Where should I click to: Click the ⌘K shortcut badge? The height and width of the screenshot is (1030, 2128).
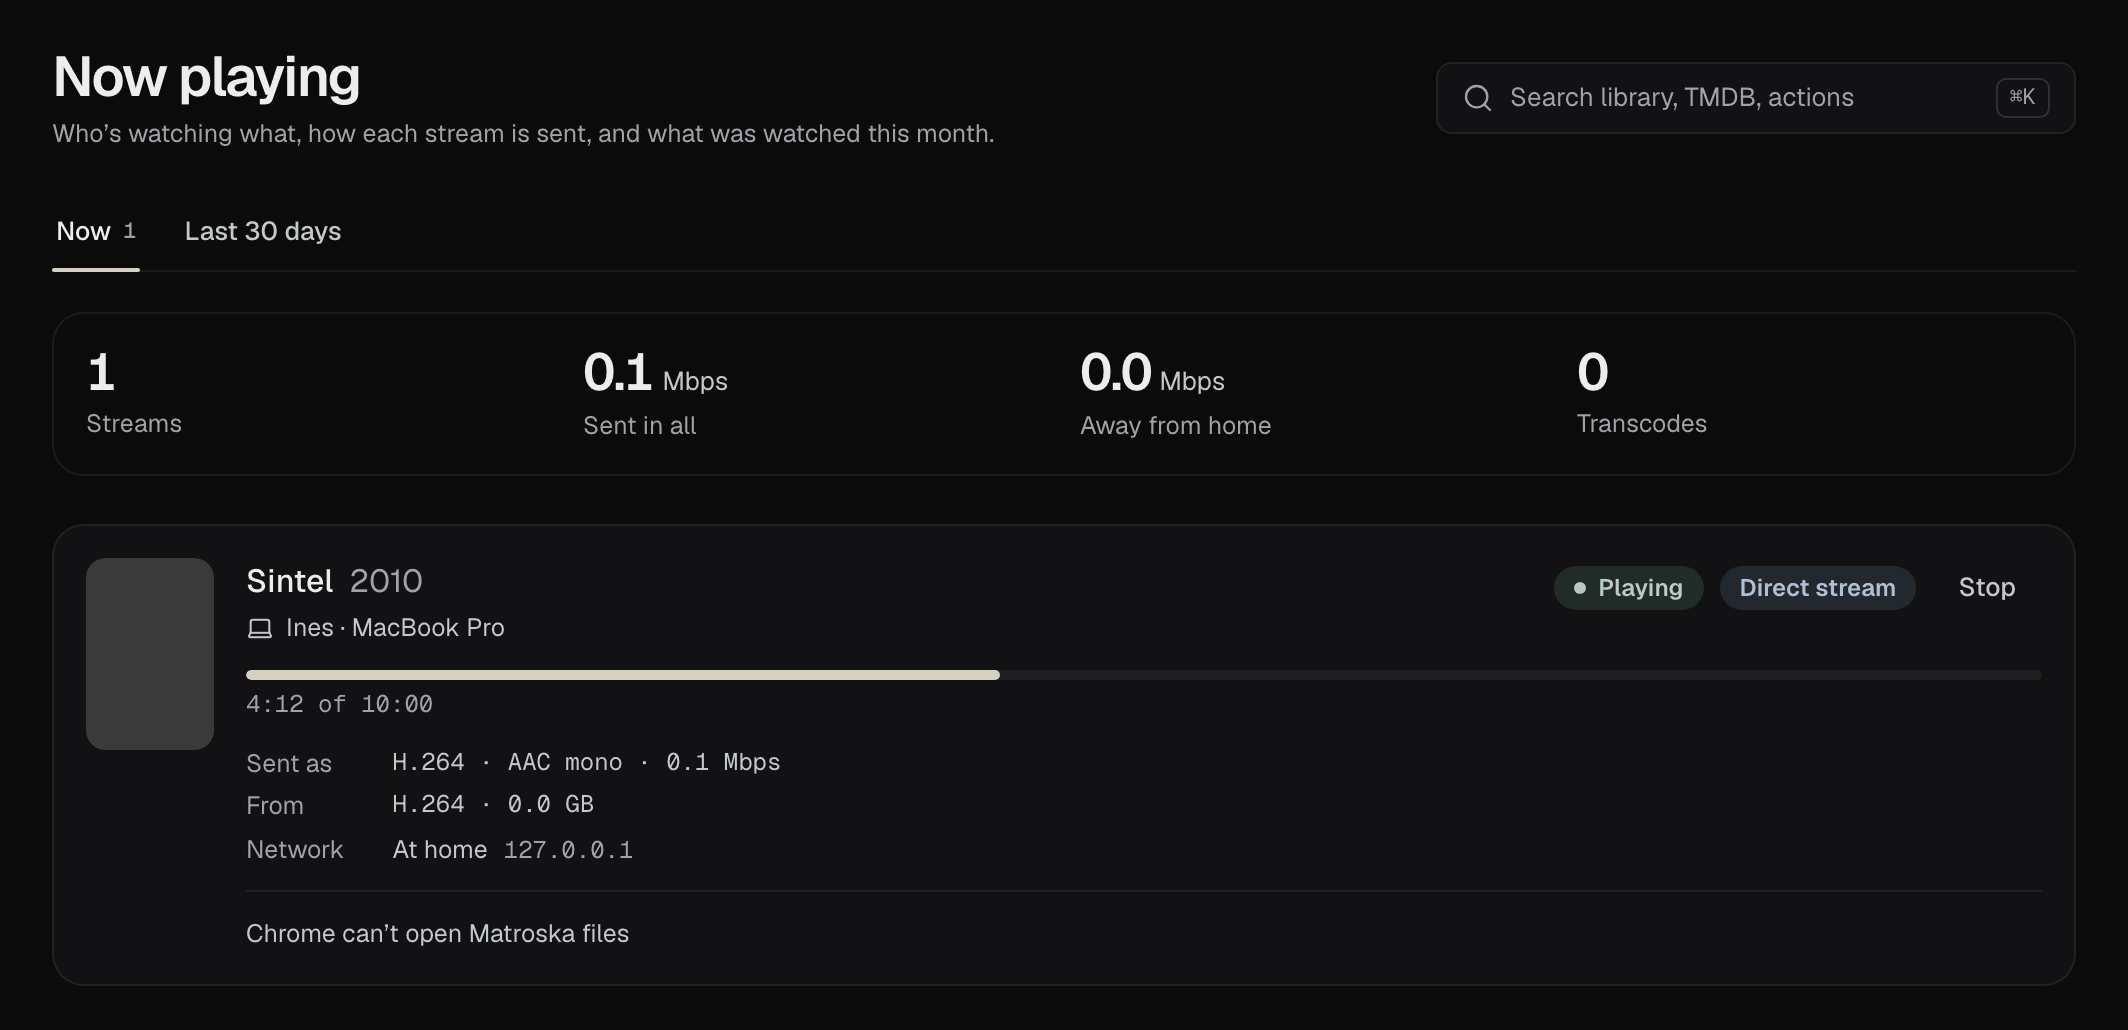[x=2022, y=98]
